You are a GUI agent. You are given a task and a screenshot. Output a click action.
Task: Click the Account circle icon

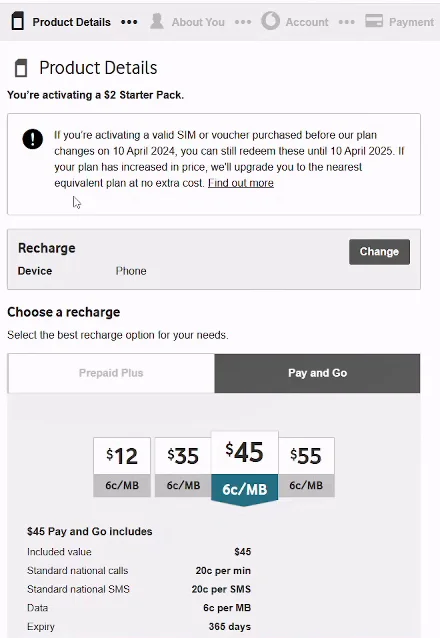[x=270, y=21]
